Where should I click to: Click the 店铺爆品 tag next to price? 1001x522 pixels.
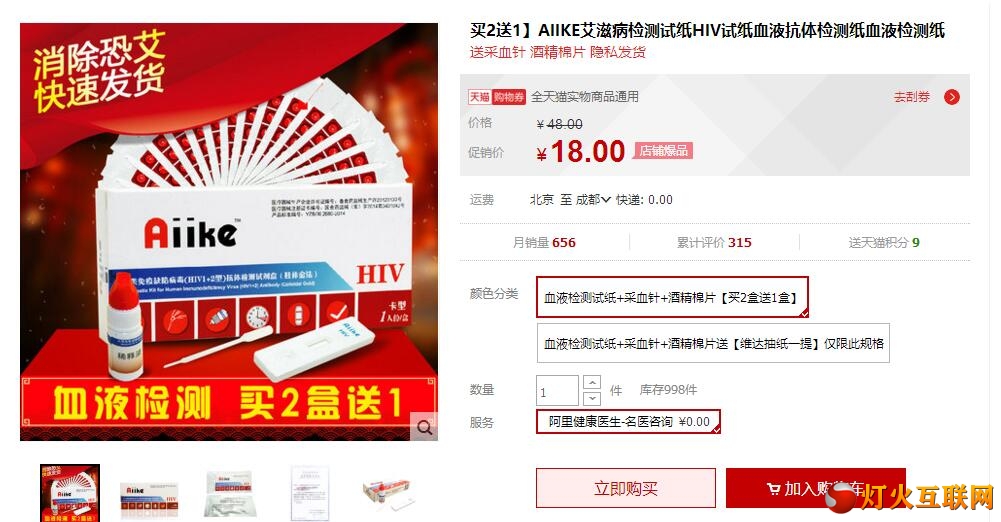[x=664, y=151]
